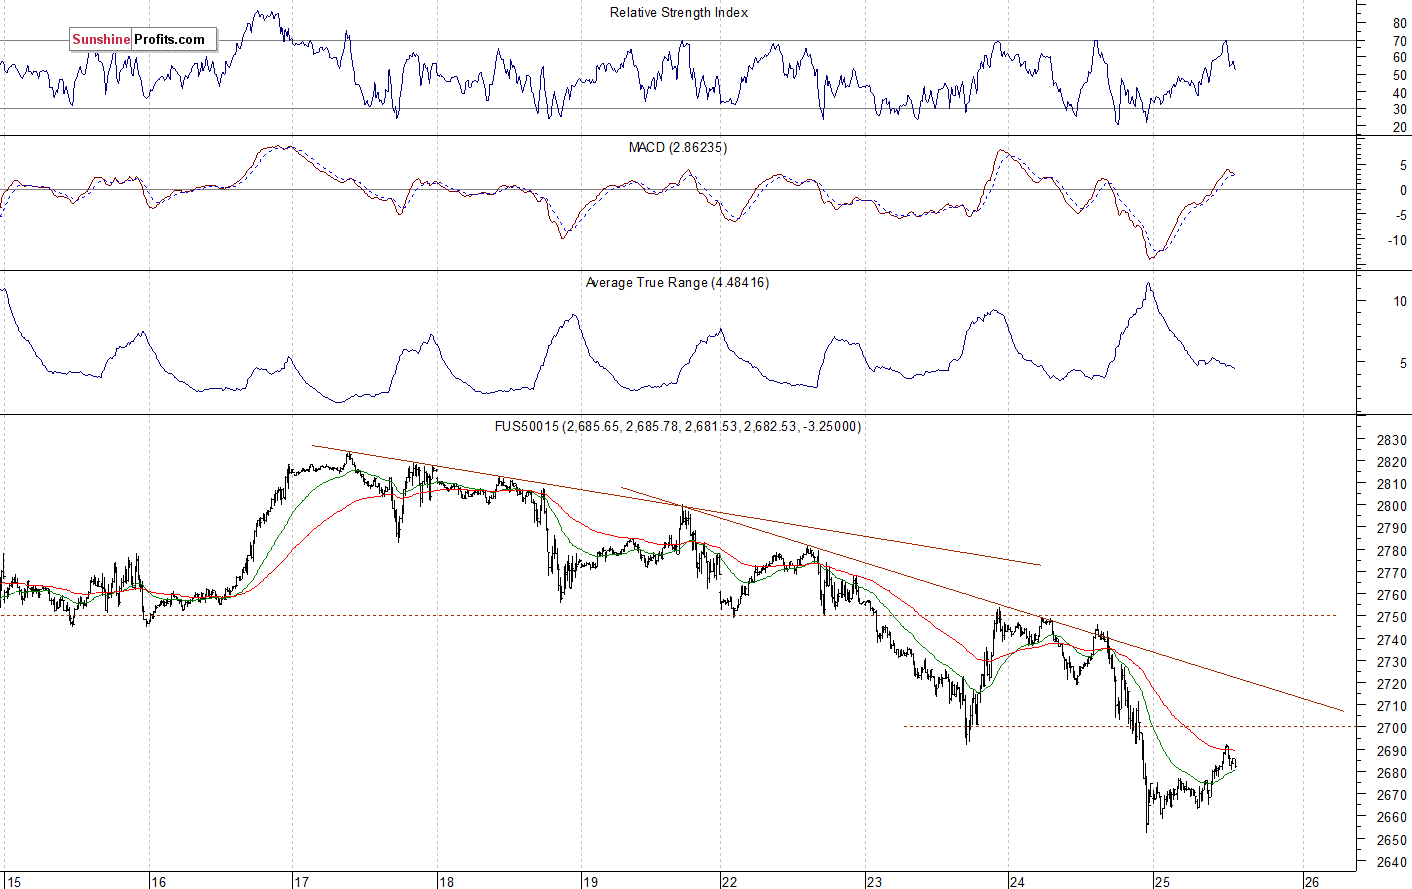
Task: Select the Average True Range (4.48416) label
Action: point(677,283)
